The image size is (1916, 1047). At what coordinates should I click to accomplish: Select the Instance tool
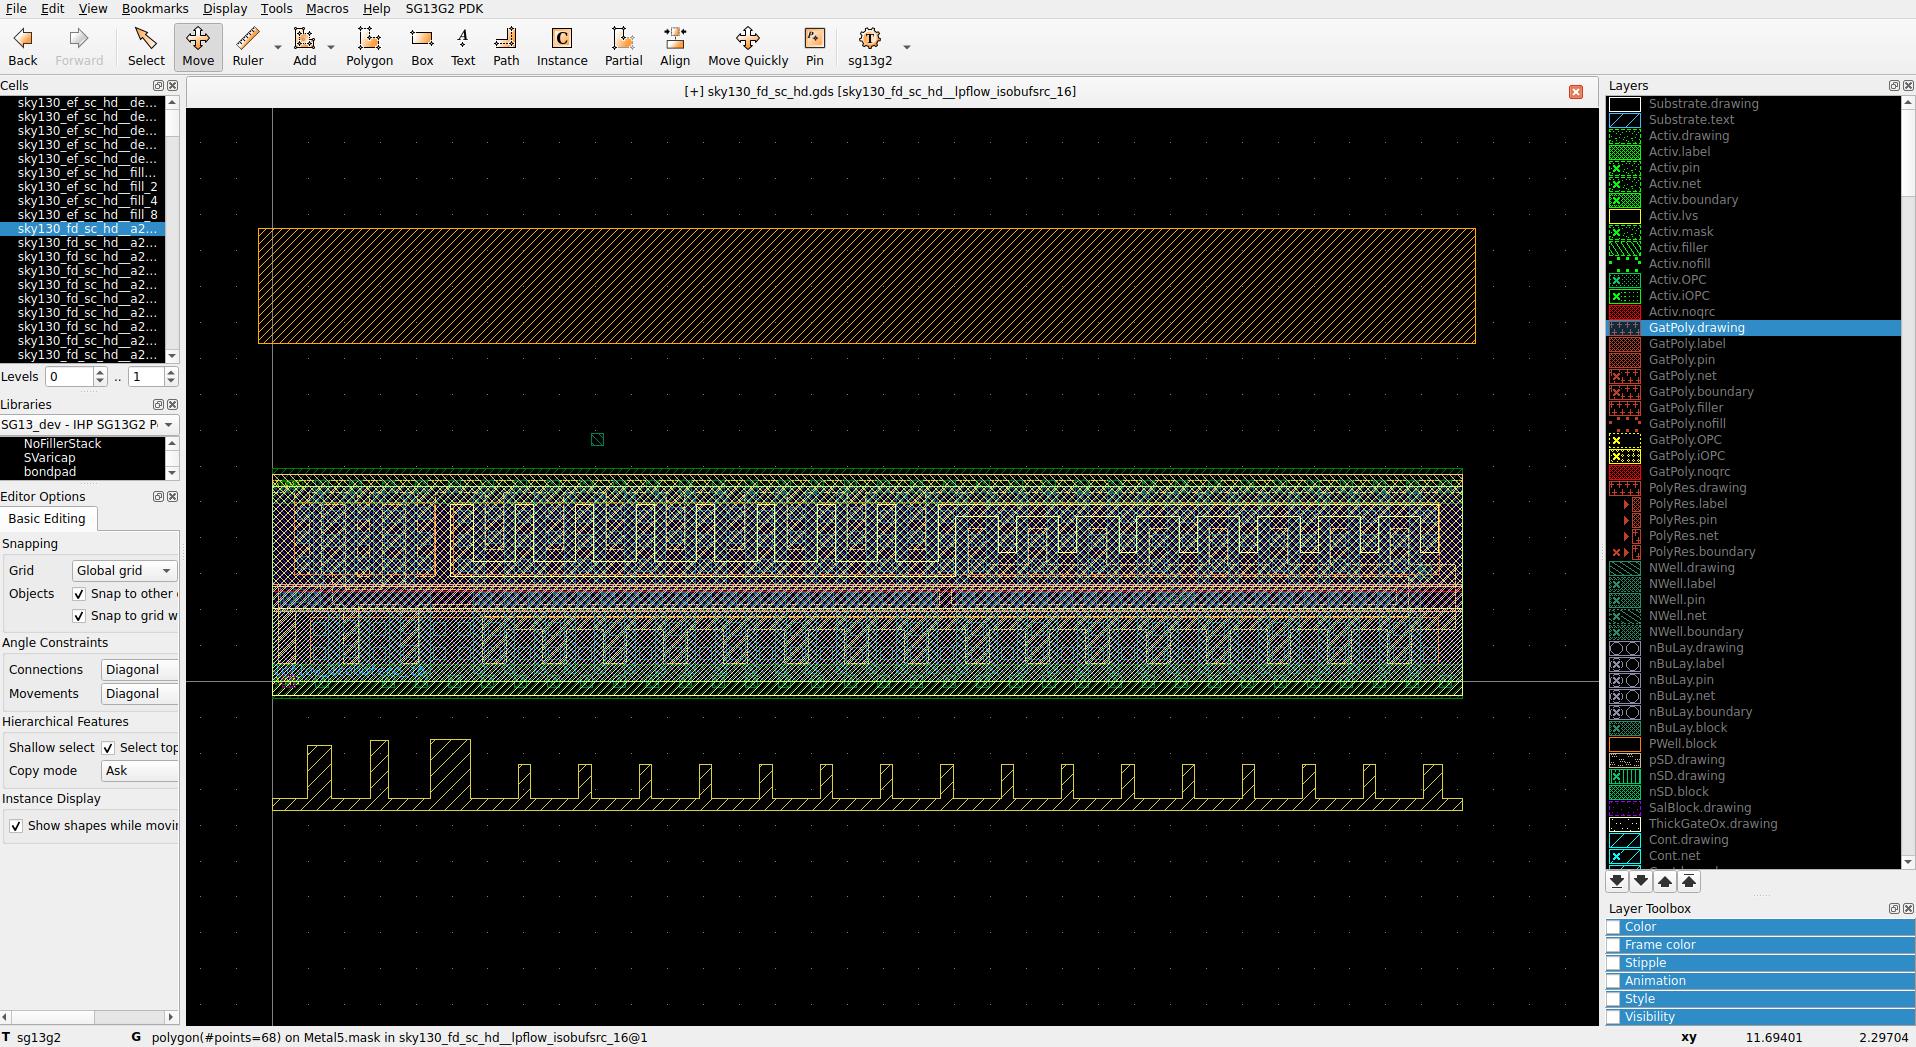click(562, 46)
